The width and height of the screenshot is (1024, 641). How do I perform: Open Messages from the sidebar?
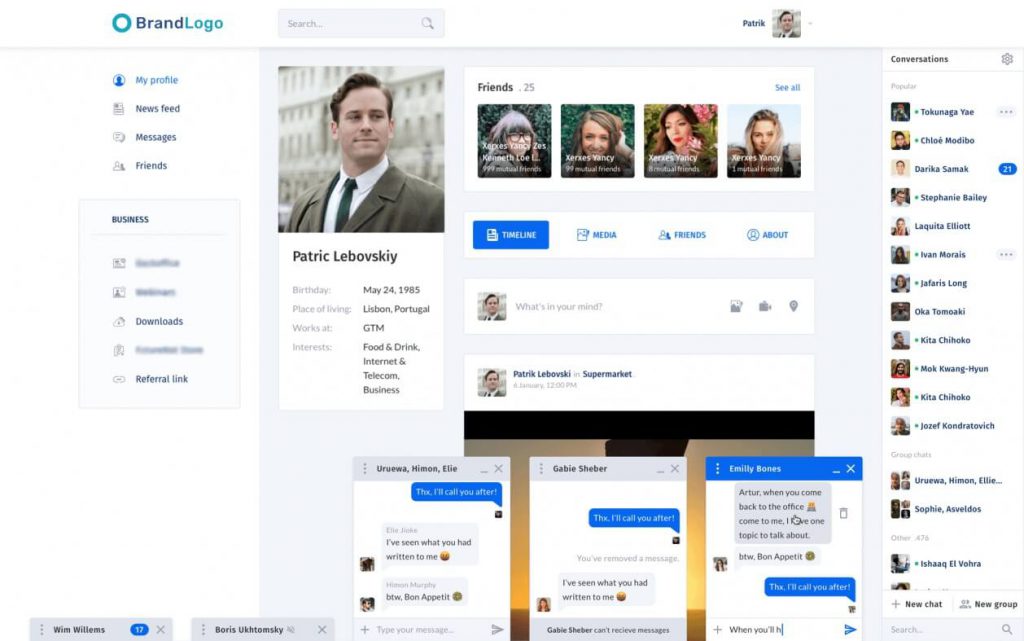(144, 137)
